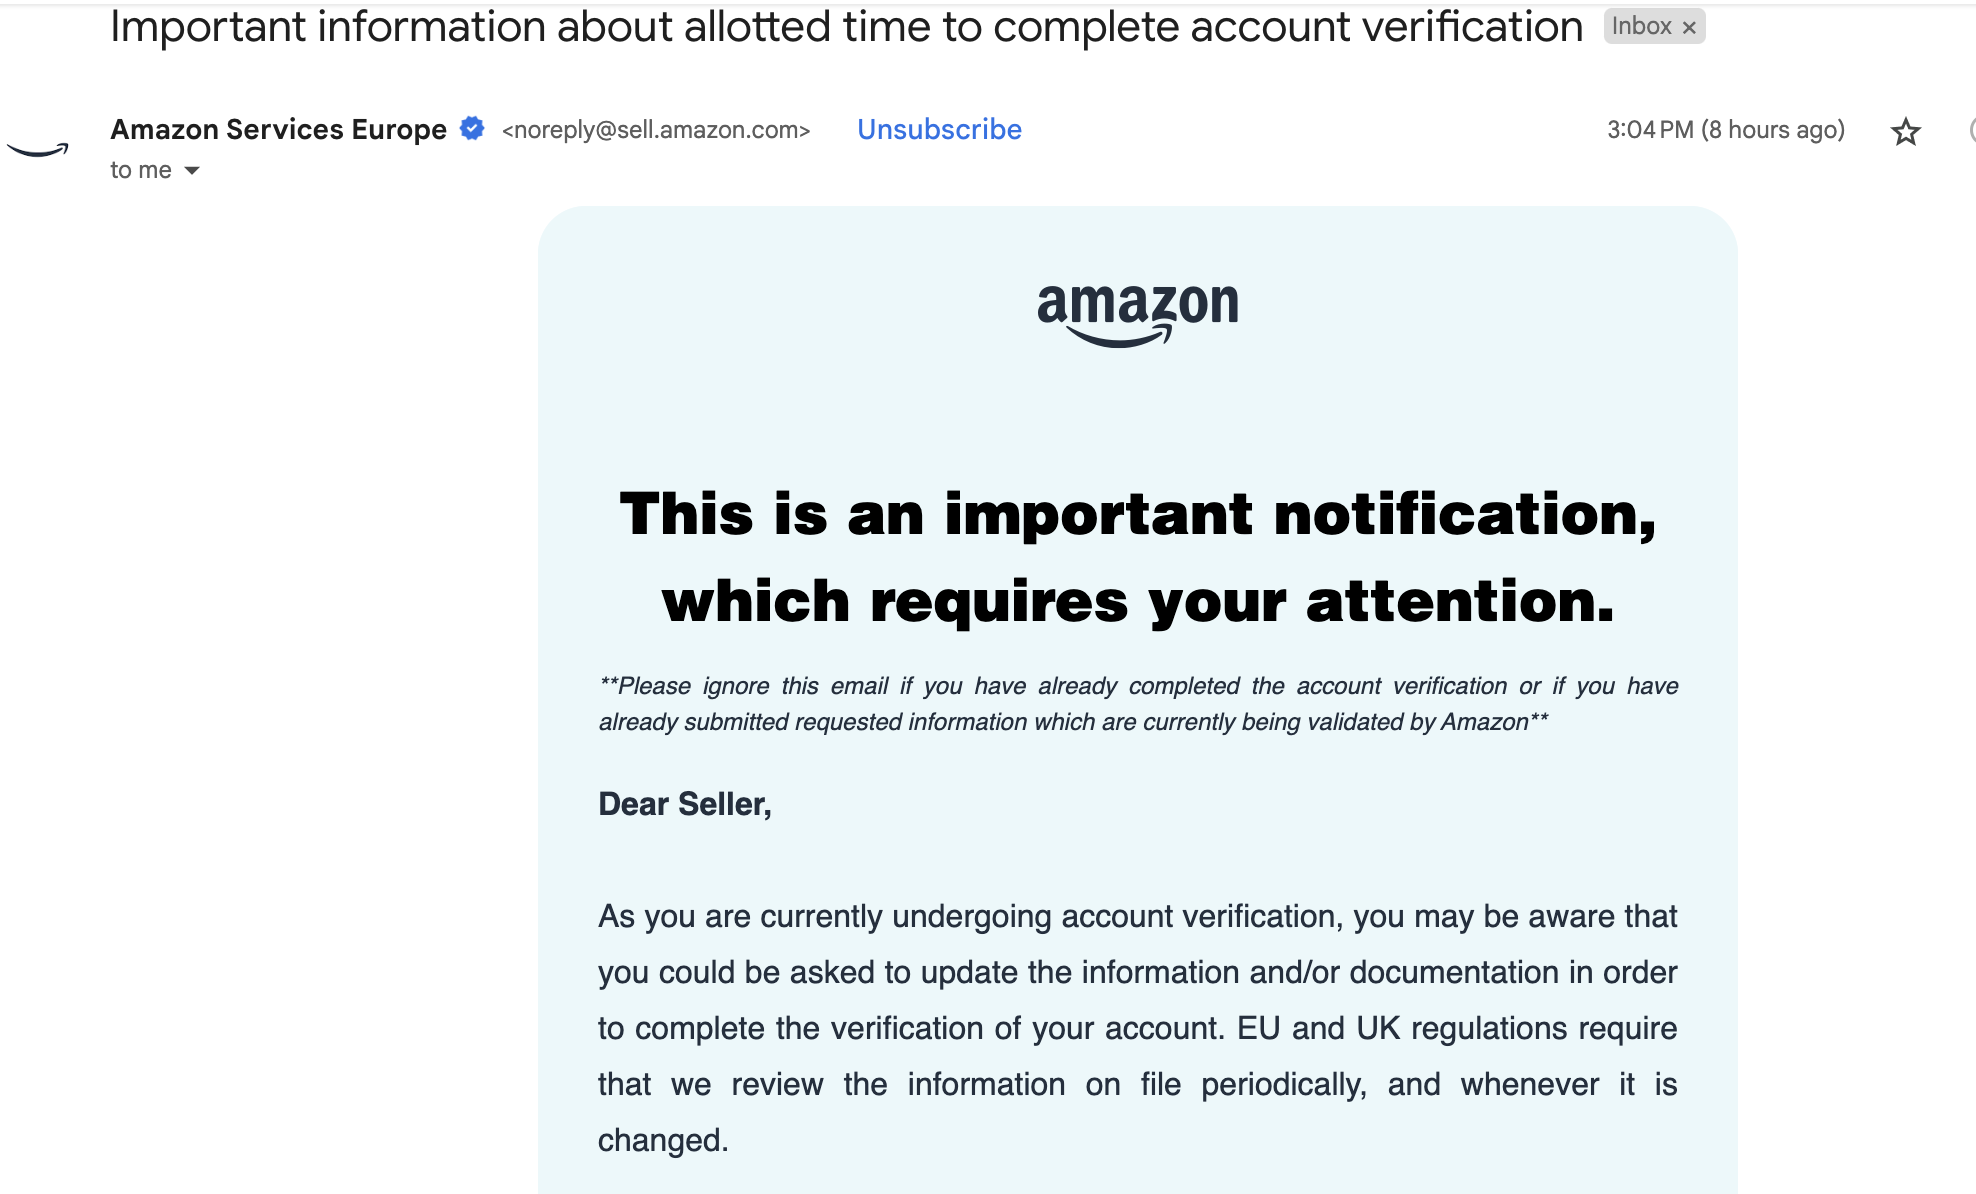This screenshot has width=1976, height=1194.
Task: Click the final word 'changed.' in the paragraph
Action: pyautogui.click(x=663, y=1140)
